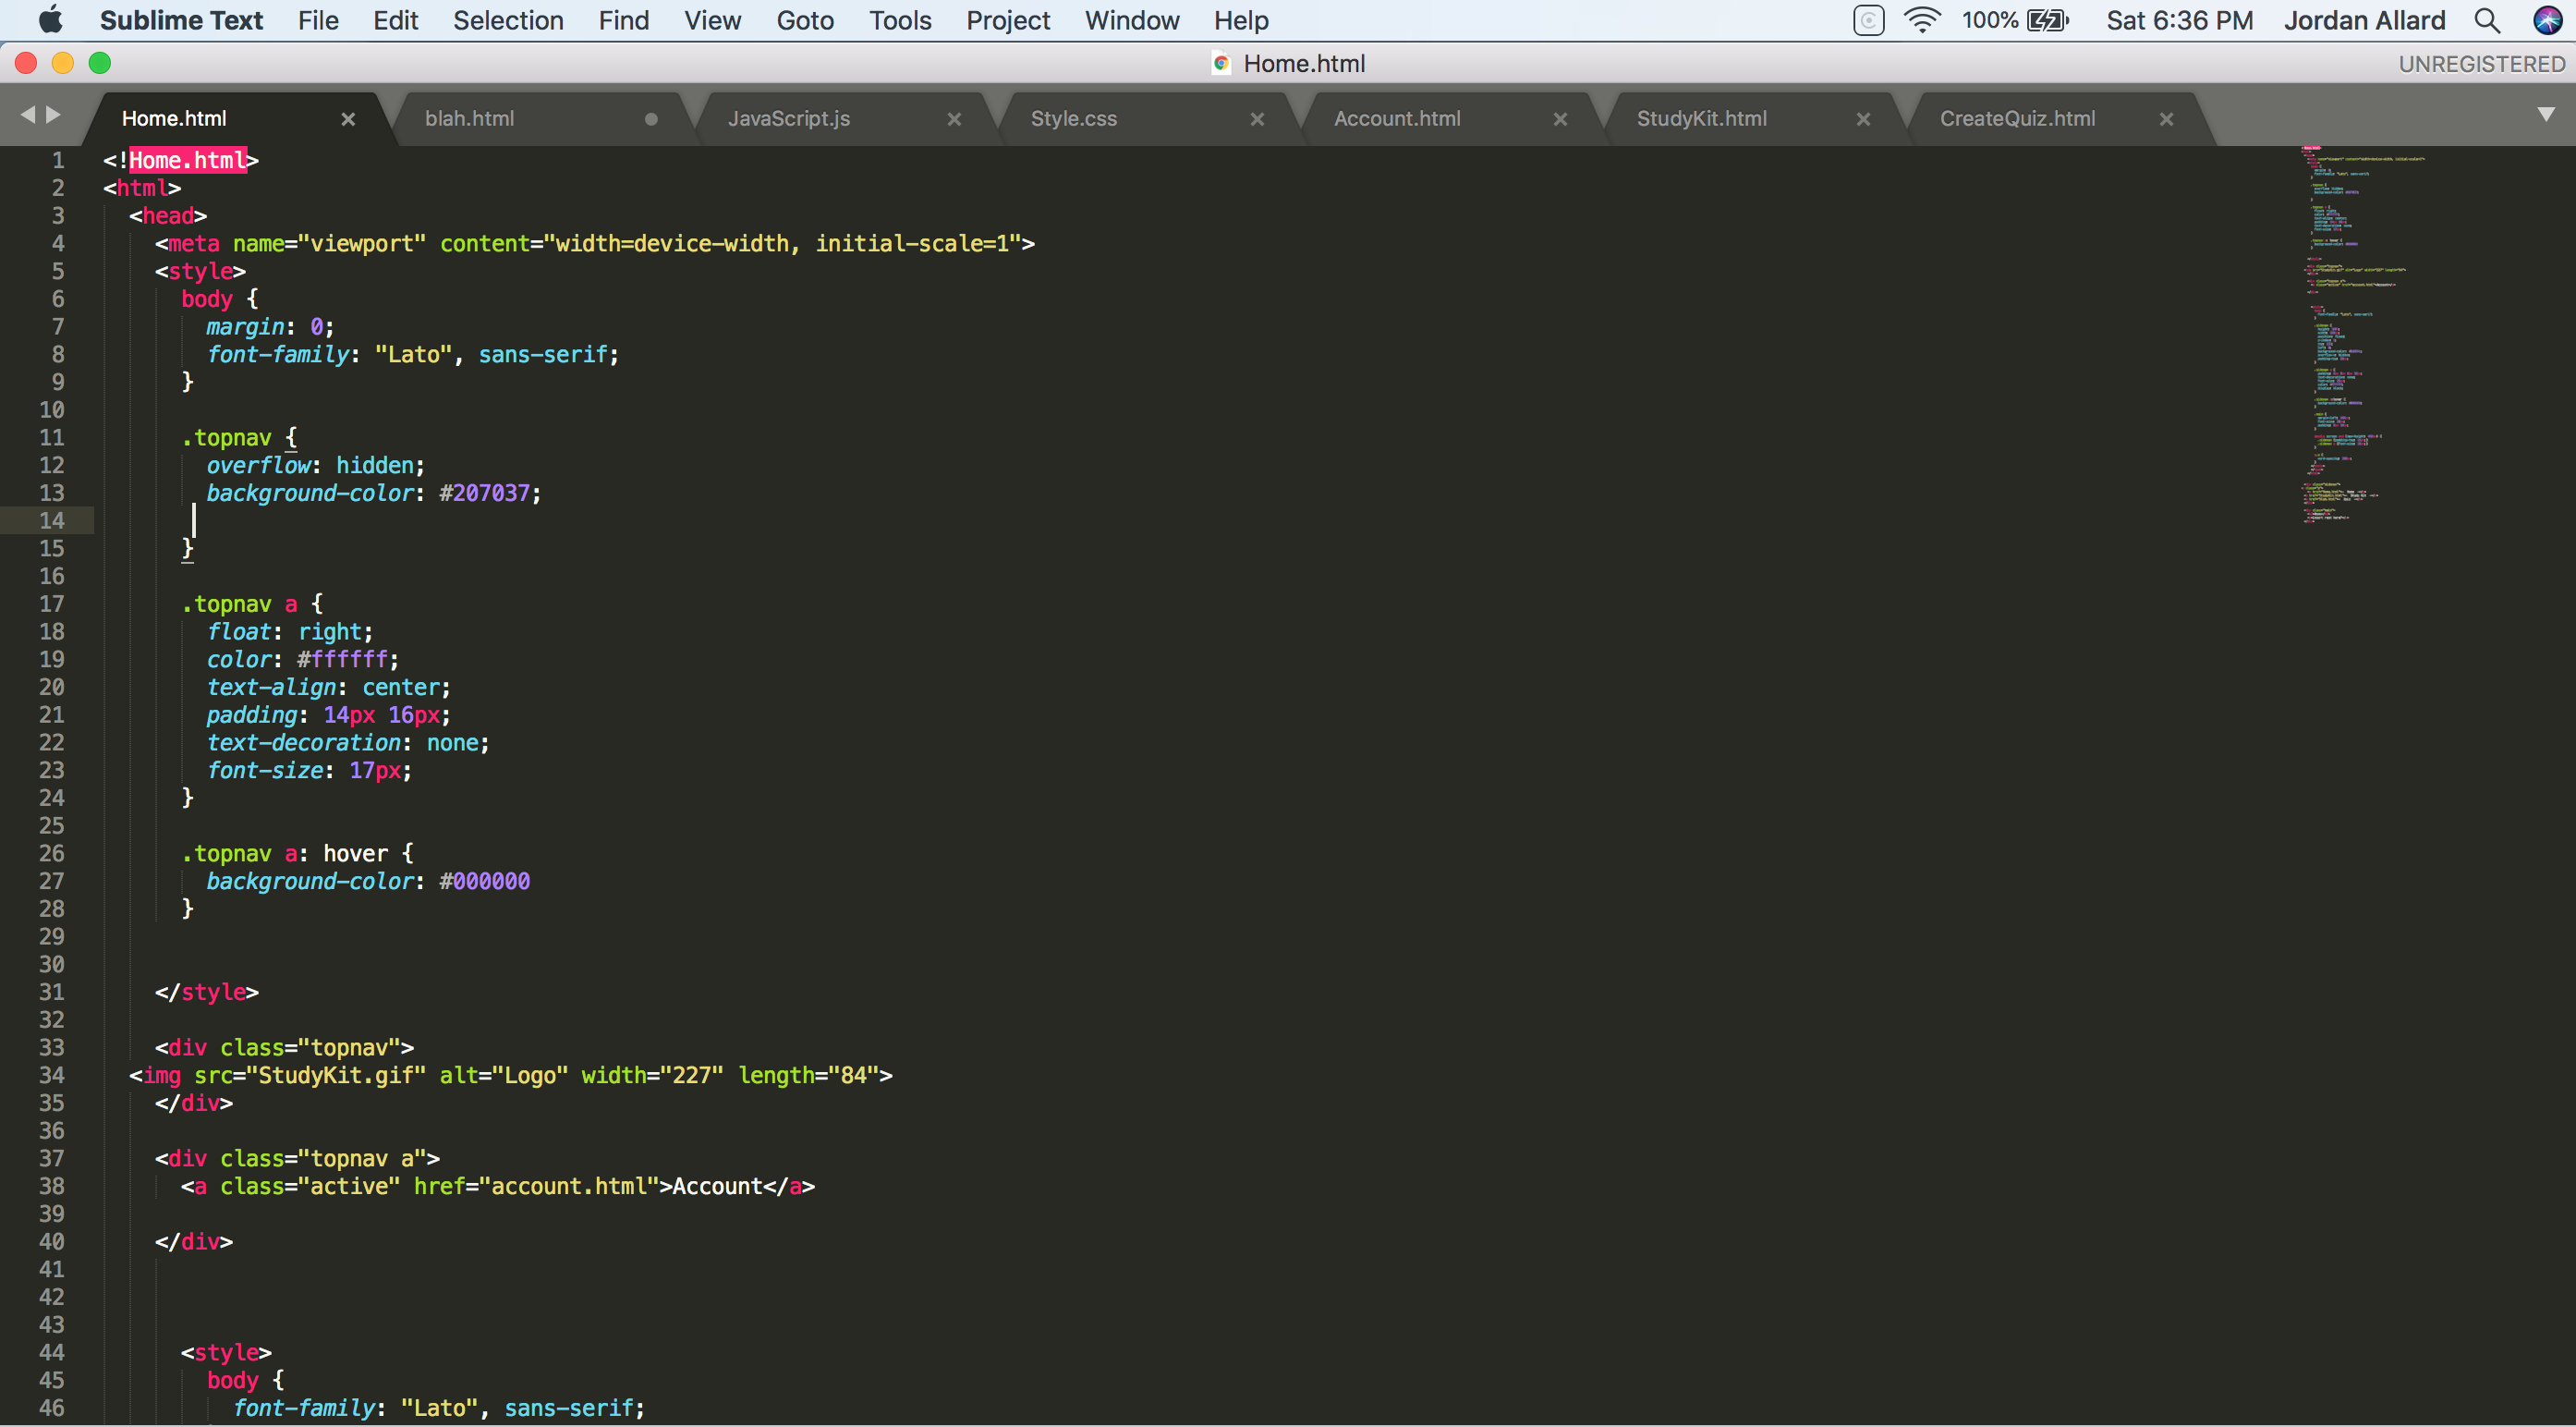
Task: Switch to the StudyKit.html tab
Action: tap(1701, 119)
